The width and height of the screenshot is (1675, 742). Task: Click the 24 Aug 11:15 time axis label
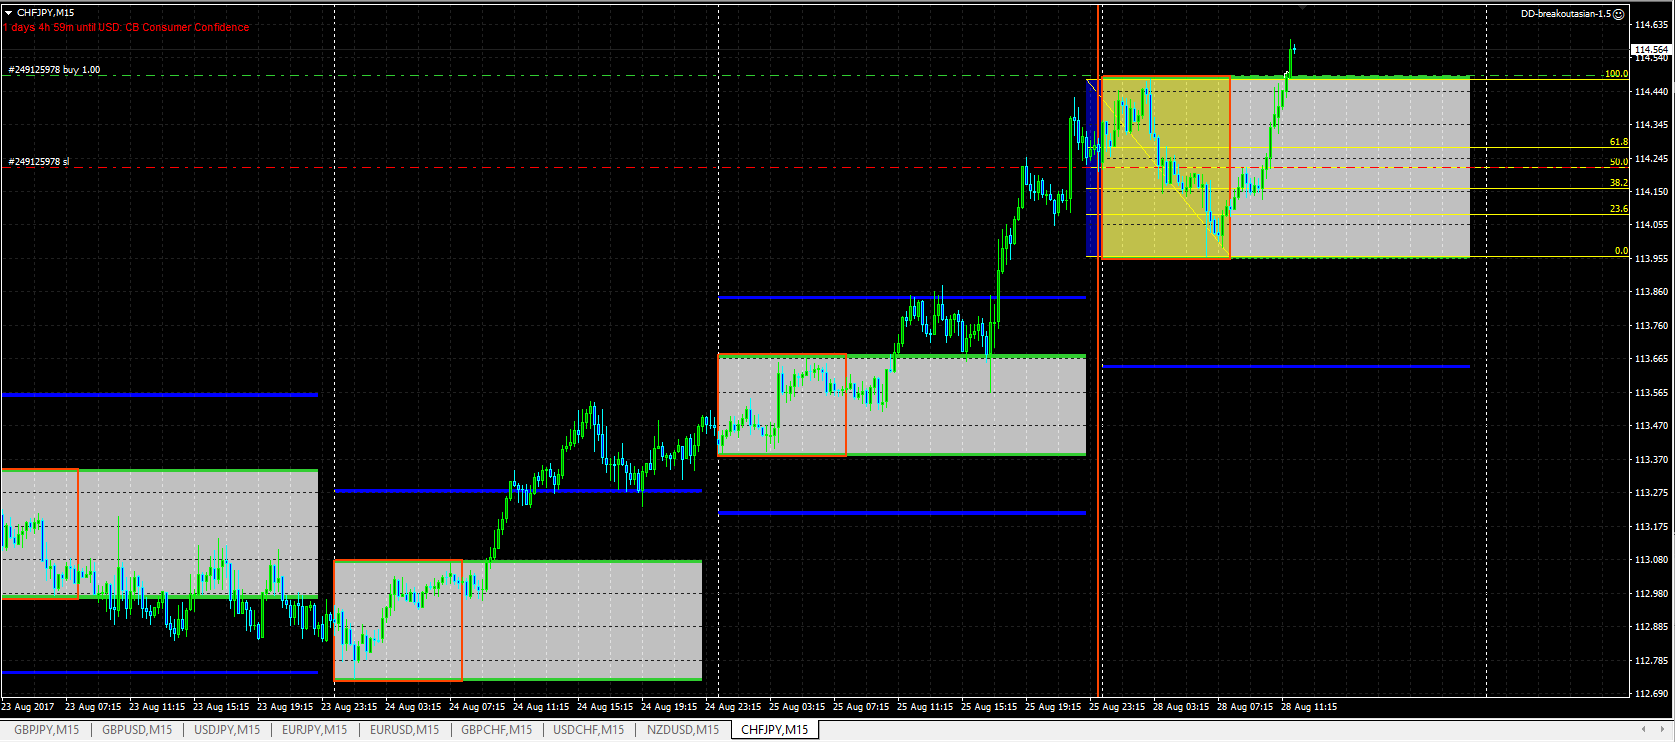click(x=541, y=707)
